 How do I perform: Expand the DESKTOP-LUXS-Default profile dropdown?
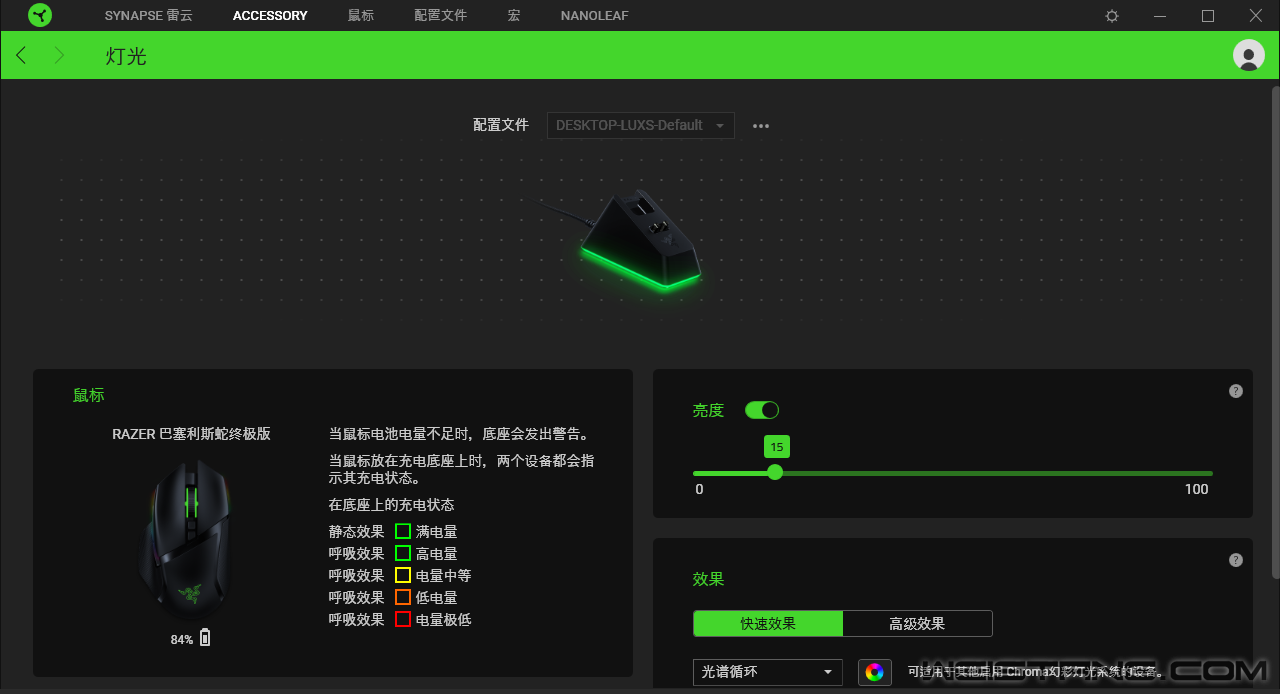tap(640, 125)
